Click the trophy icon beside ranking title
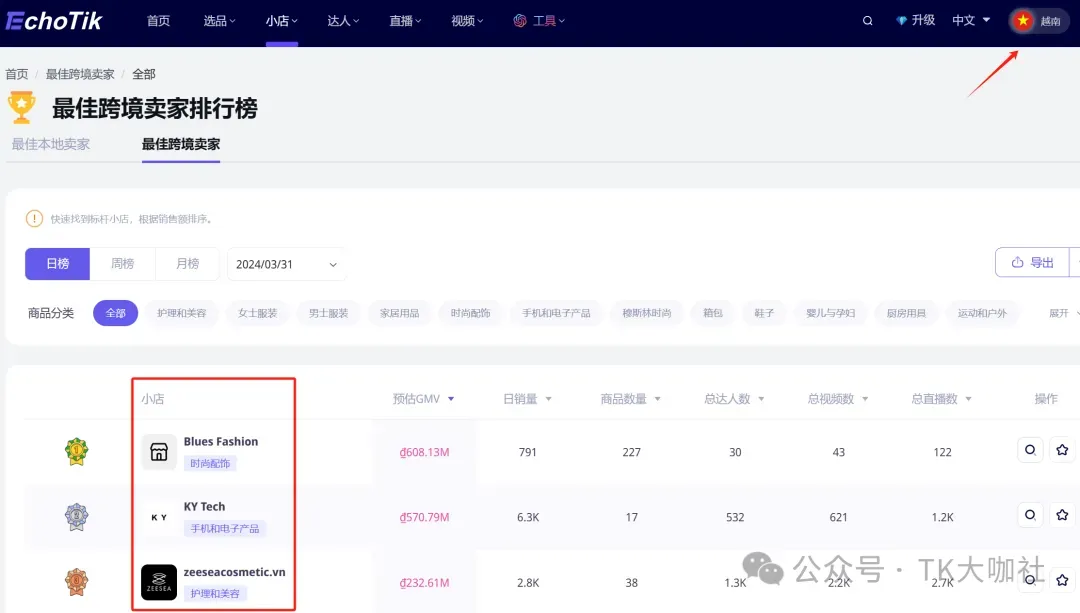1080x613 pixels. click(21, 107)
